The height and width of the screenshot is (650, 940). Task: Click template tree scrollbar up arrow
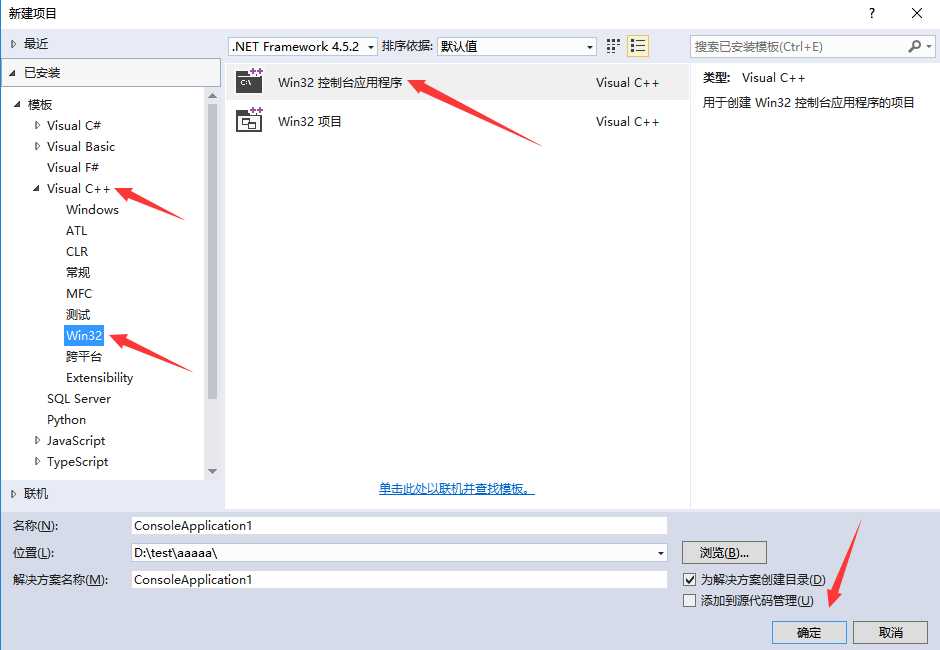coord(212,95)
